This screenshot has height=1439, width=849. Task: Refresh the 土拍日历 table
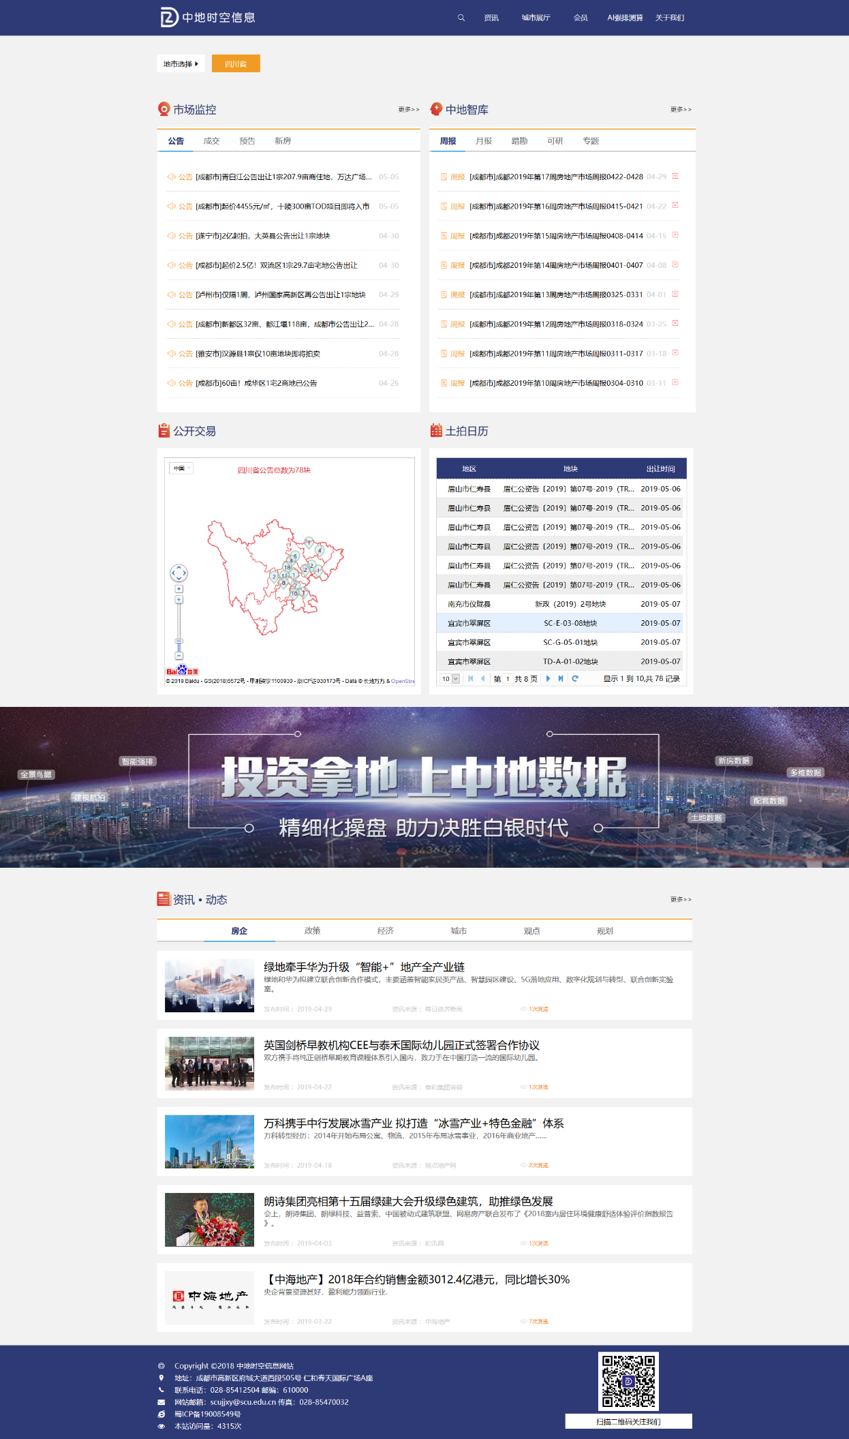point(575,679)
